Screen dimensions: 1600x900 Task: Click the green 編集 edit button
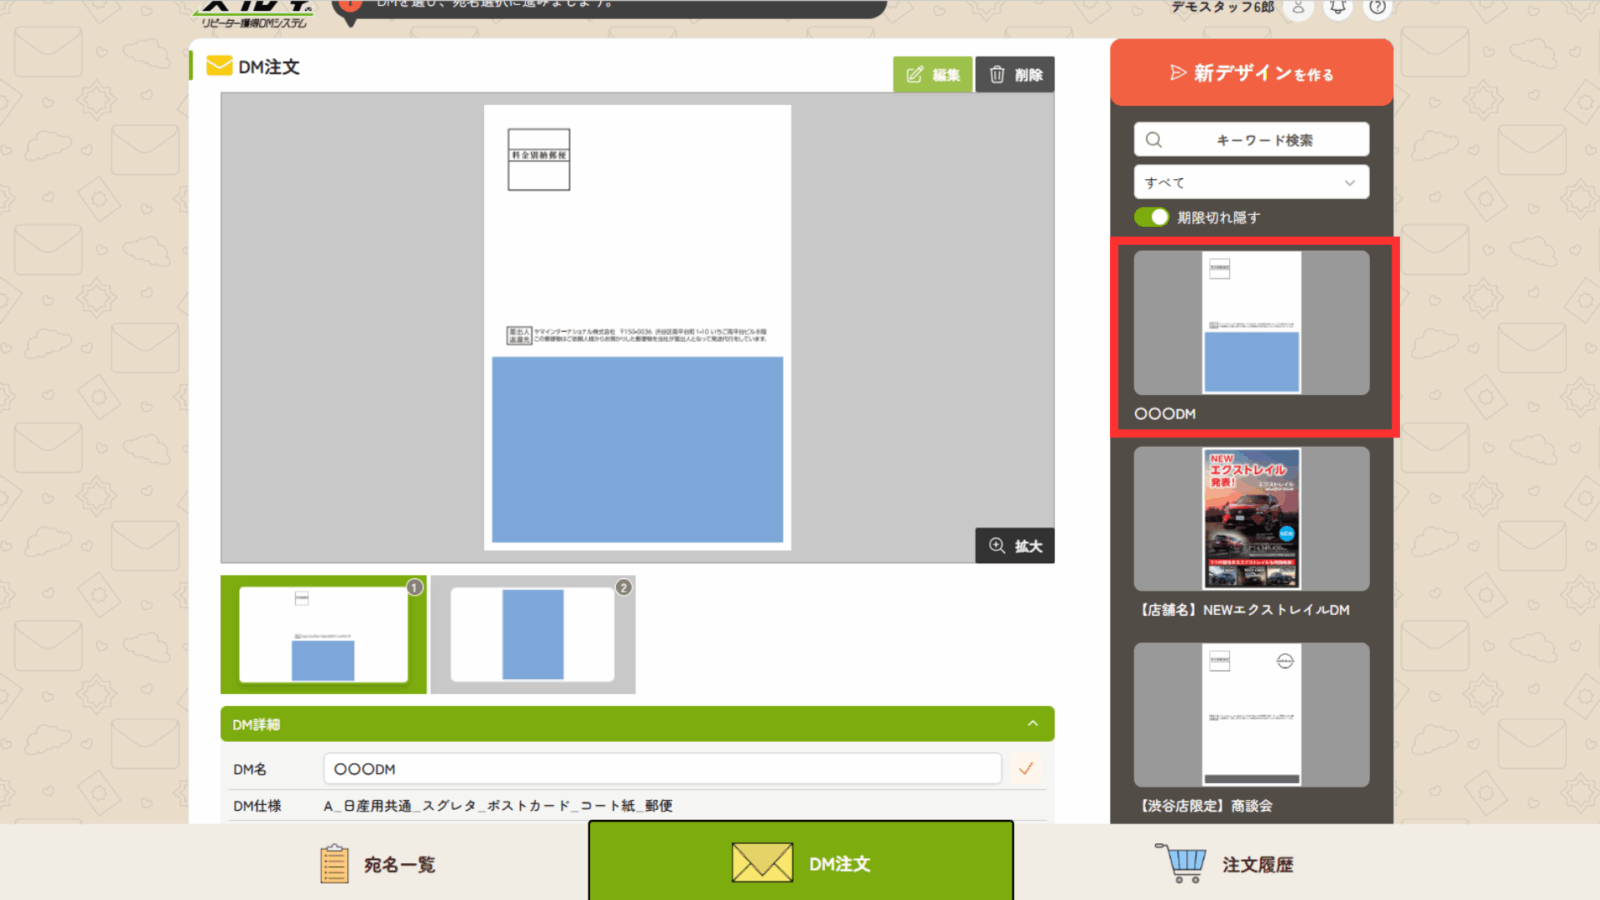click(932, 75)
